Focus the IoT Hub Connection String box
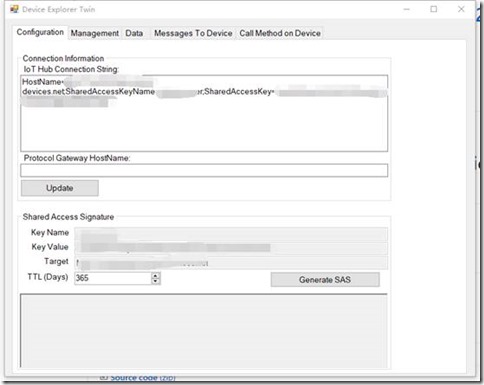This screenshot has width=484, height=385. (204, 113)
